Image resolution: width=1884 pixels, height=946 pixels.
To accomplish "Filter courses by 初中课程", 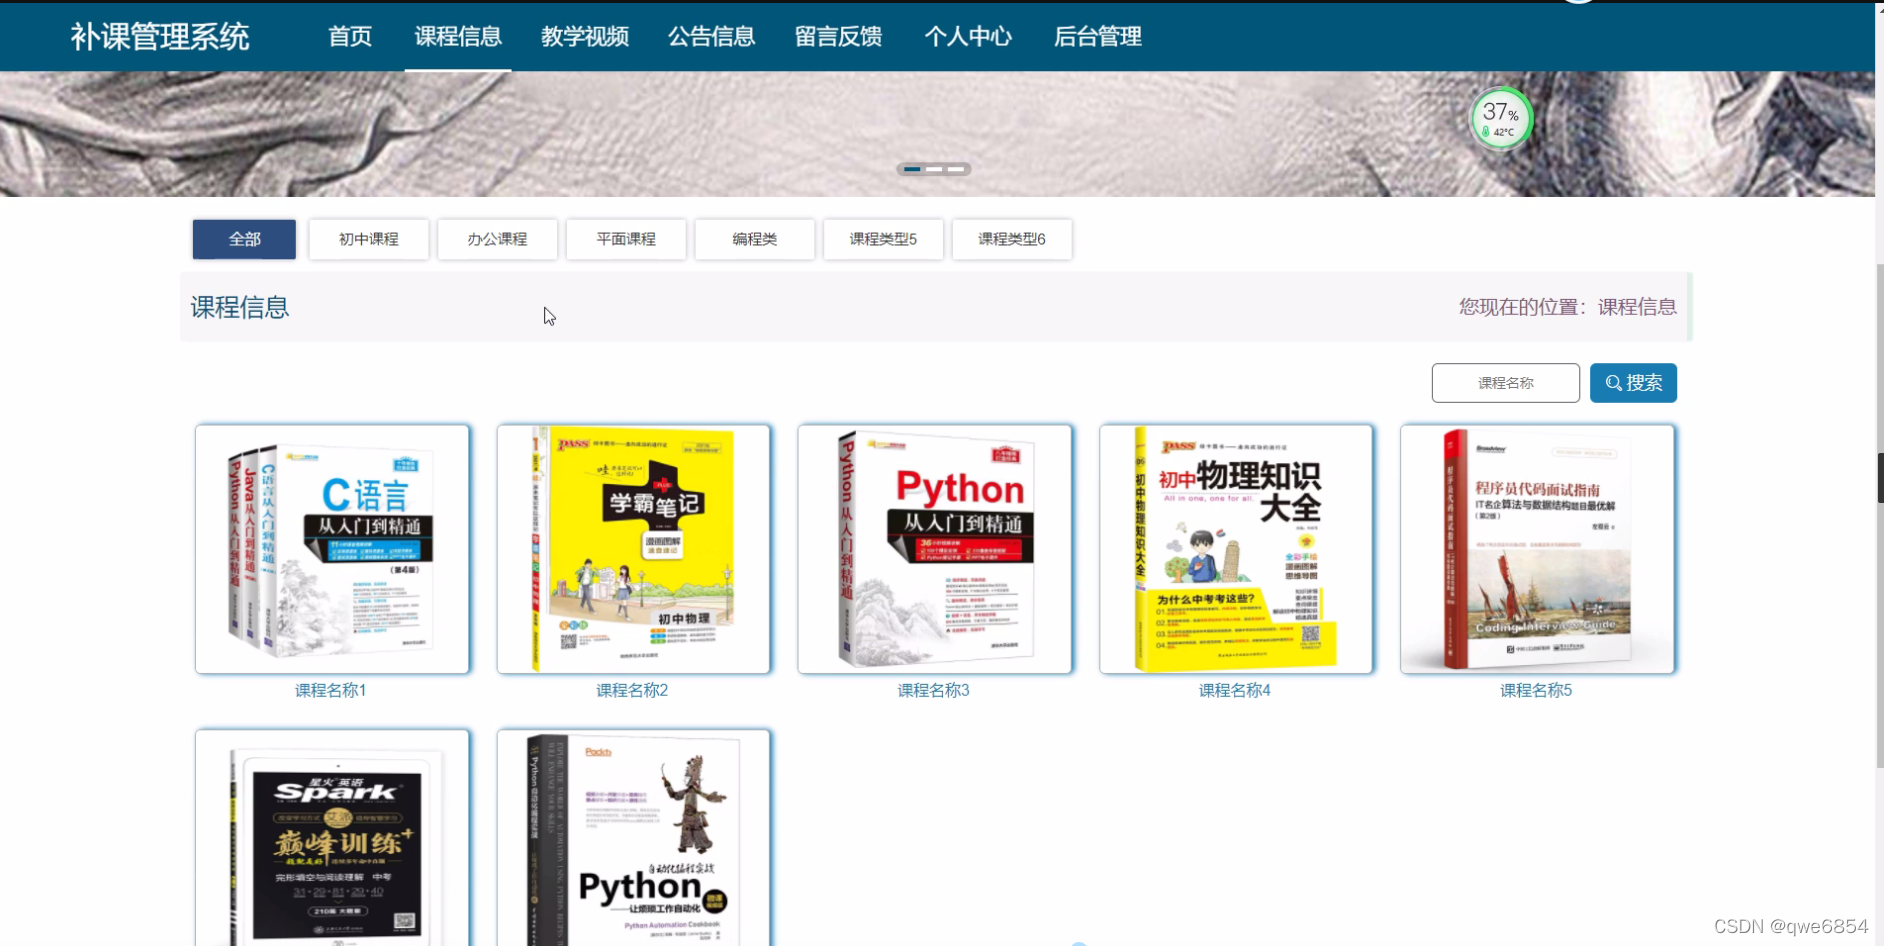I will click(x=368, y=239).
